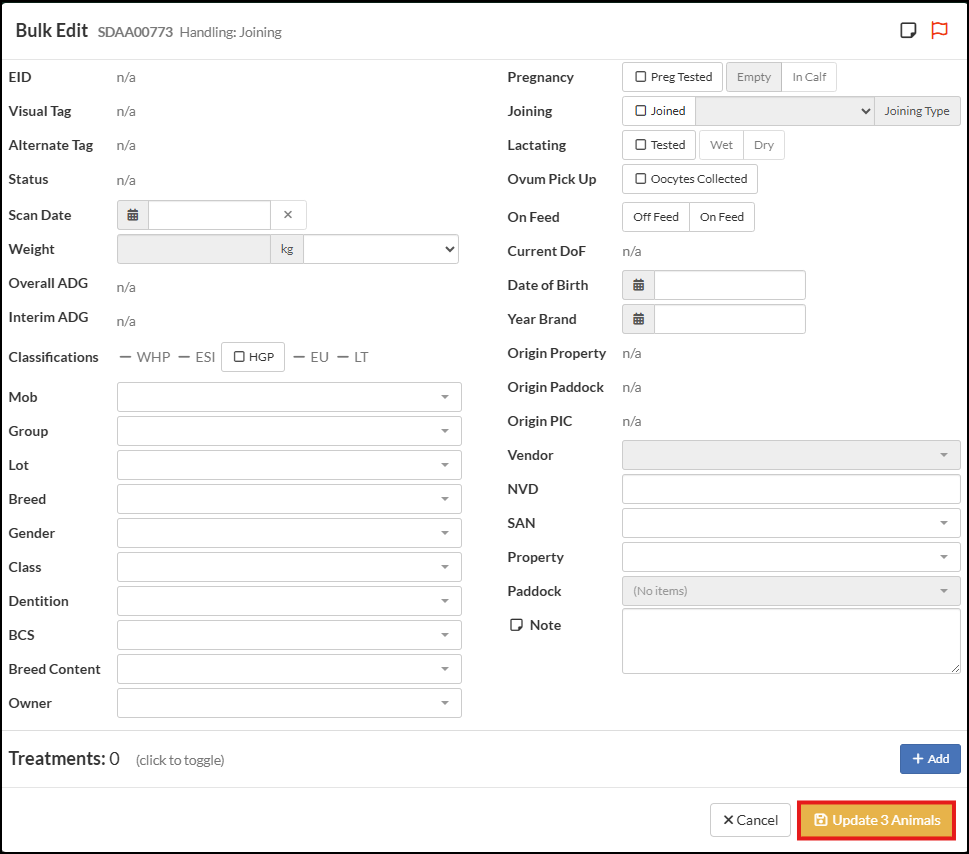Toggle the Oocytes Collected checkbox
The width and height of the screenshot is (969, 854).
641,179
